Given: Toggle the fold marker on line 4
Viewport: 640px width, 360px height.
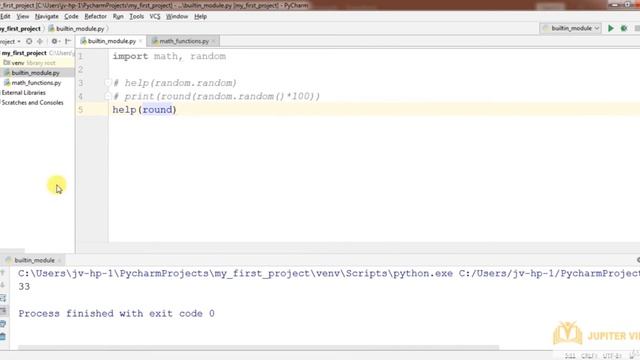Looking at the screenshot, I should coord(107,96).
